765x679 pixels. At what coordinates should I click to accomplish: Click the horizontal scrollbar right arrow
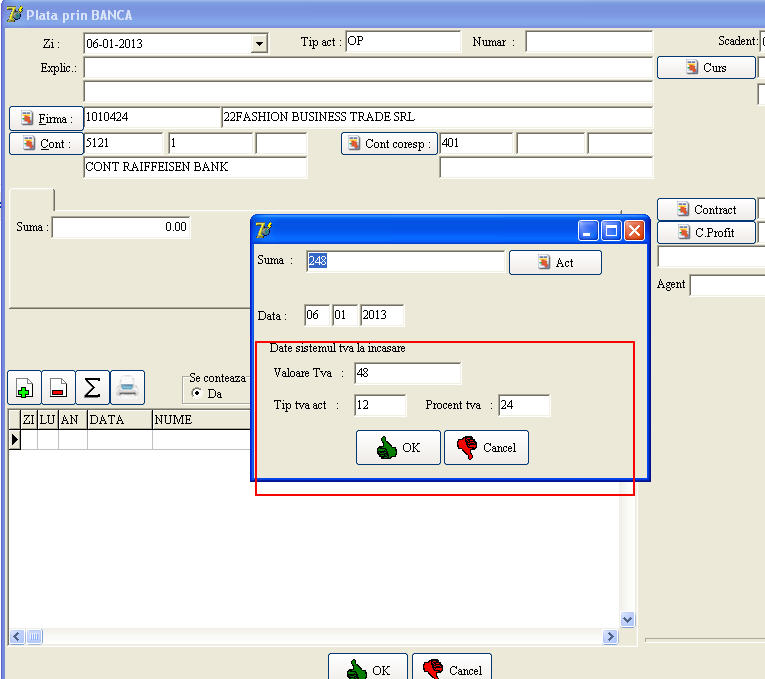[x=610, y=636]
